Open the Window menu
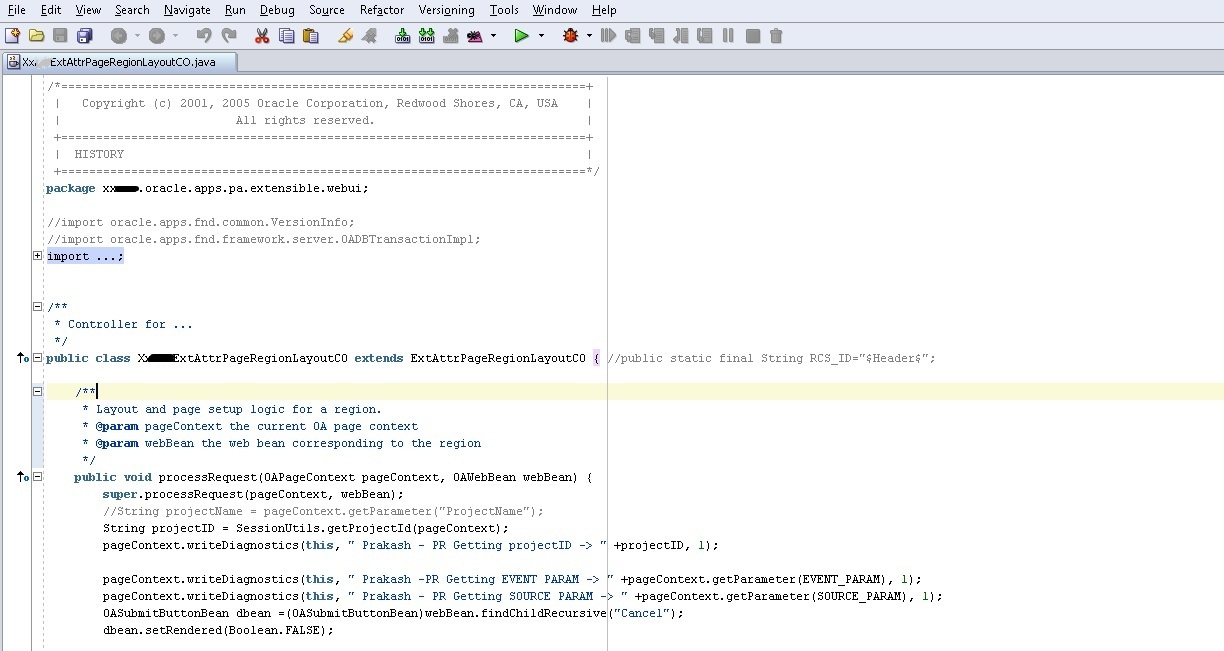The height and width of the screenshot is (651, 1224). 554,10
